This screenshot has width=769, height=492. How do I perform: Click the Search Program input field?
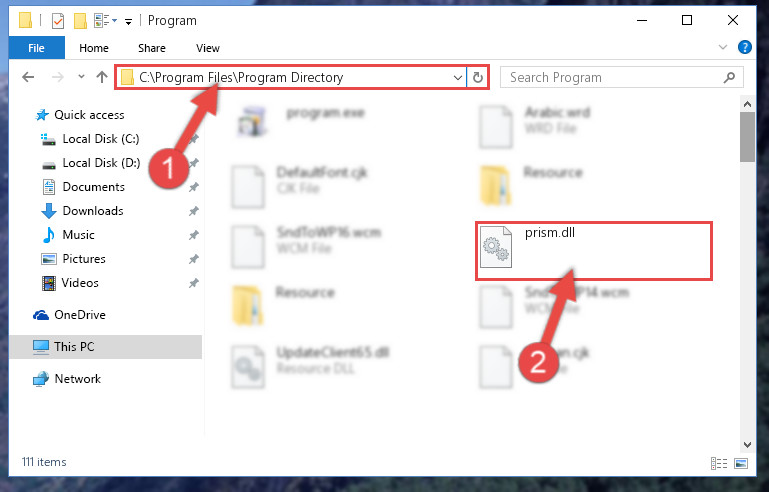pos(621,78)
